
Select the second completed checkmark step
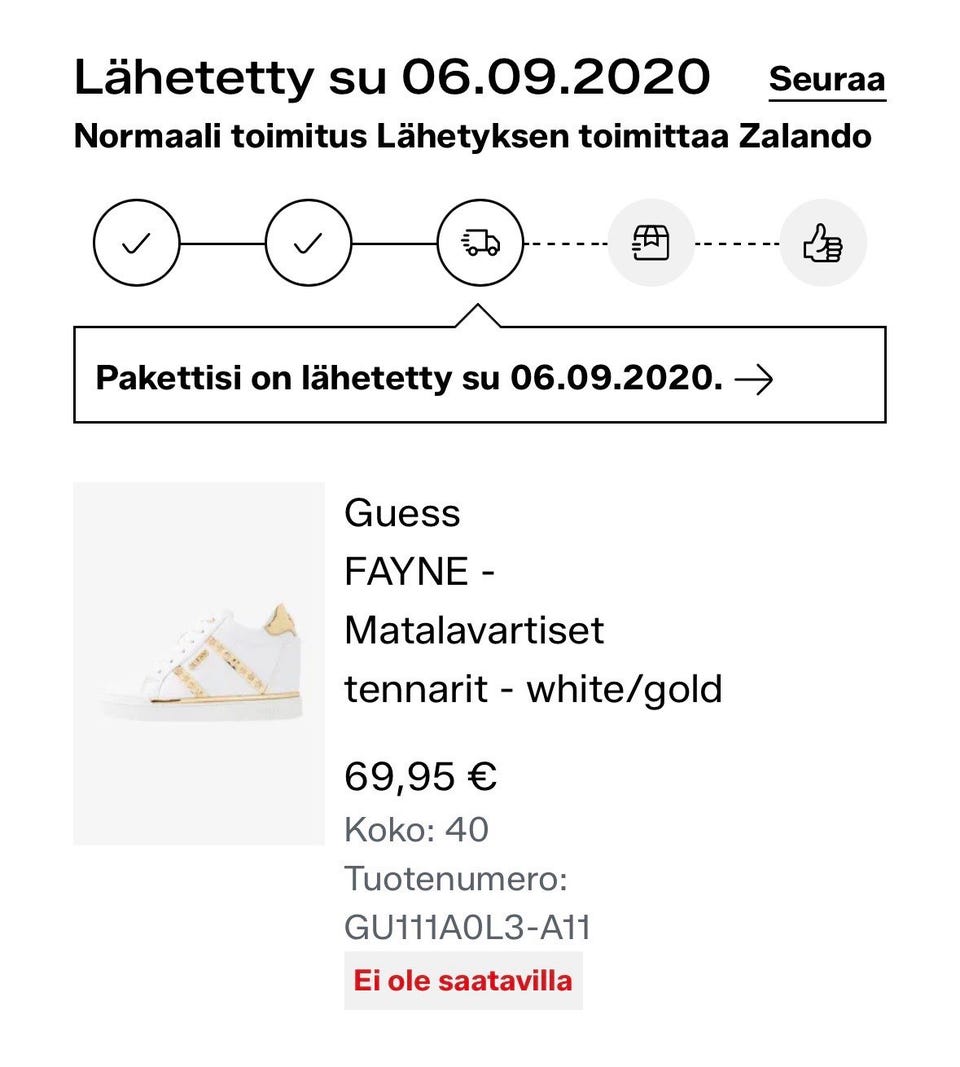(308, 243)
